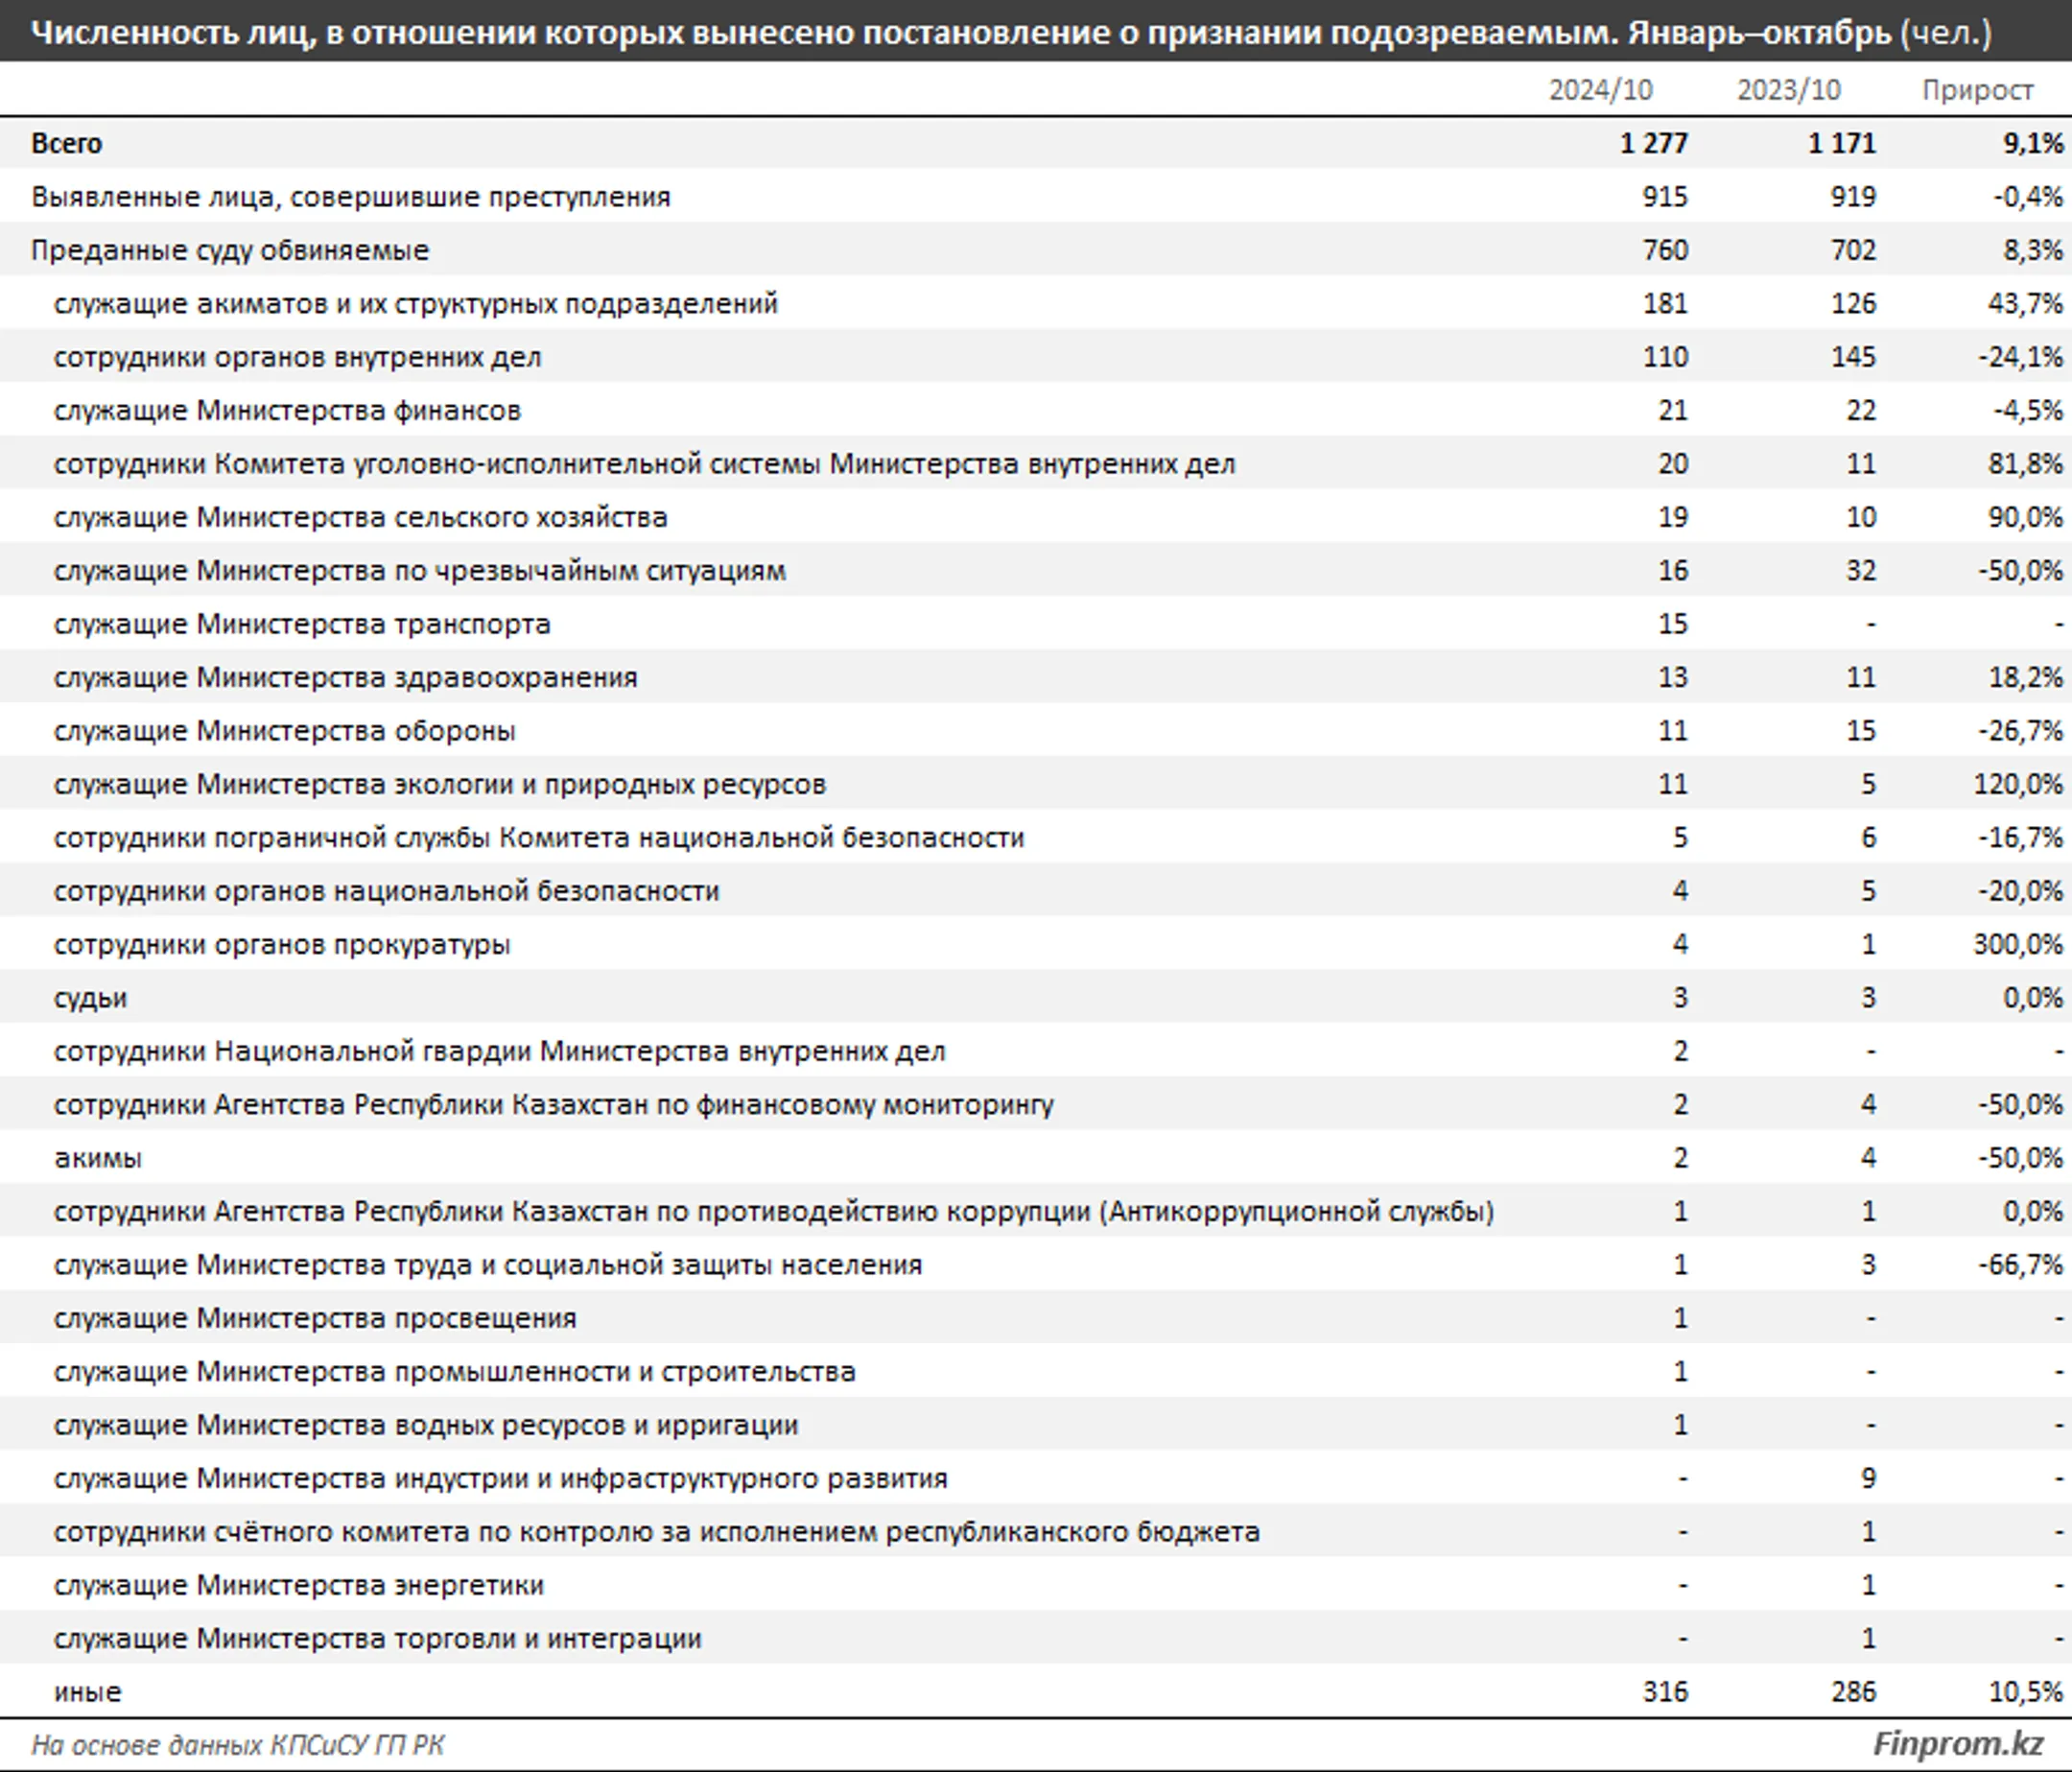Click the "-4,5%" growth value

click(x=2027, y=411)
